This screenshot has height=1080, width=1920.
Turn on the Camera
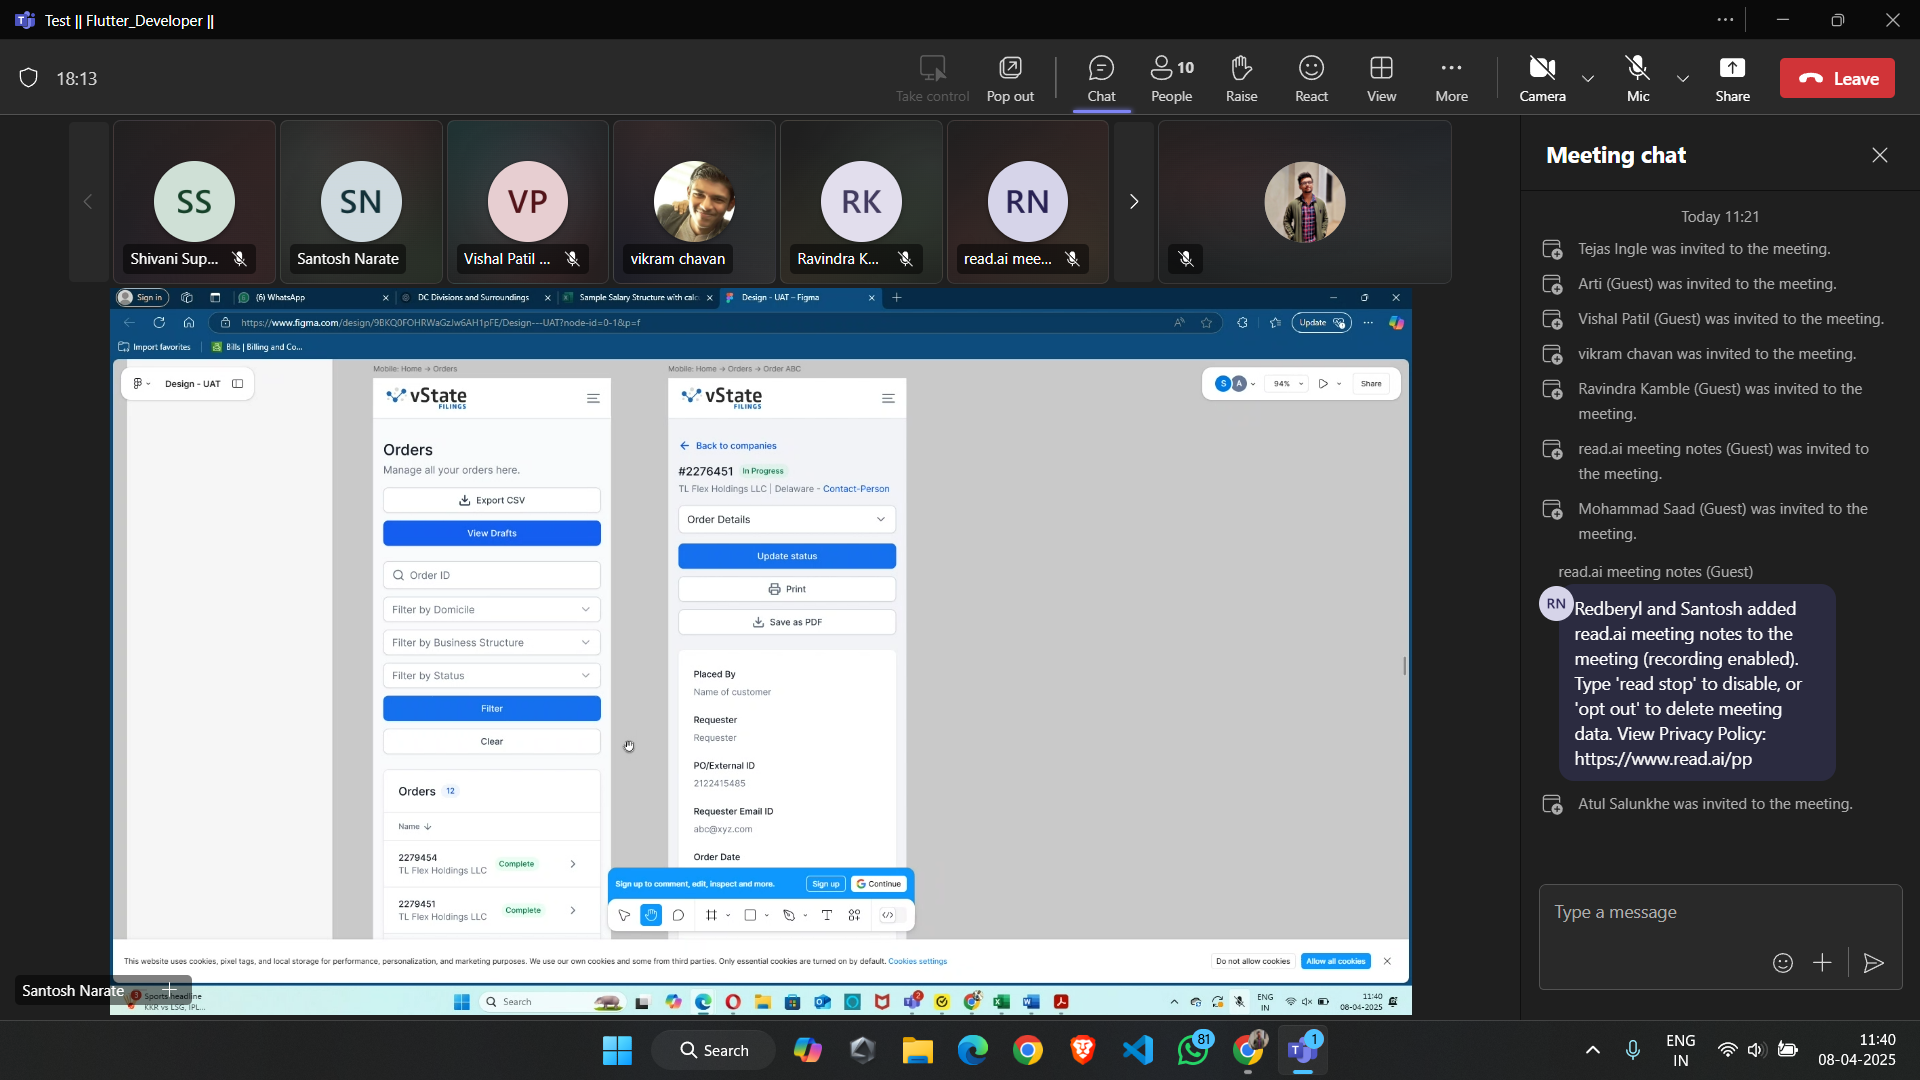(1542, 78)
